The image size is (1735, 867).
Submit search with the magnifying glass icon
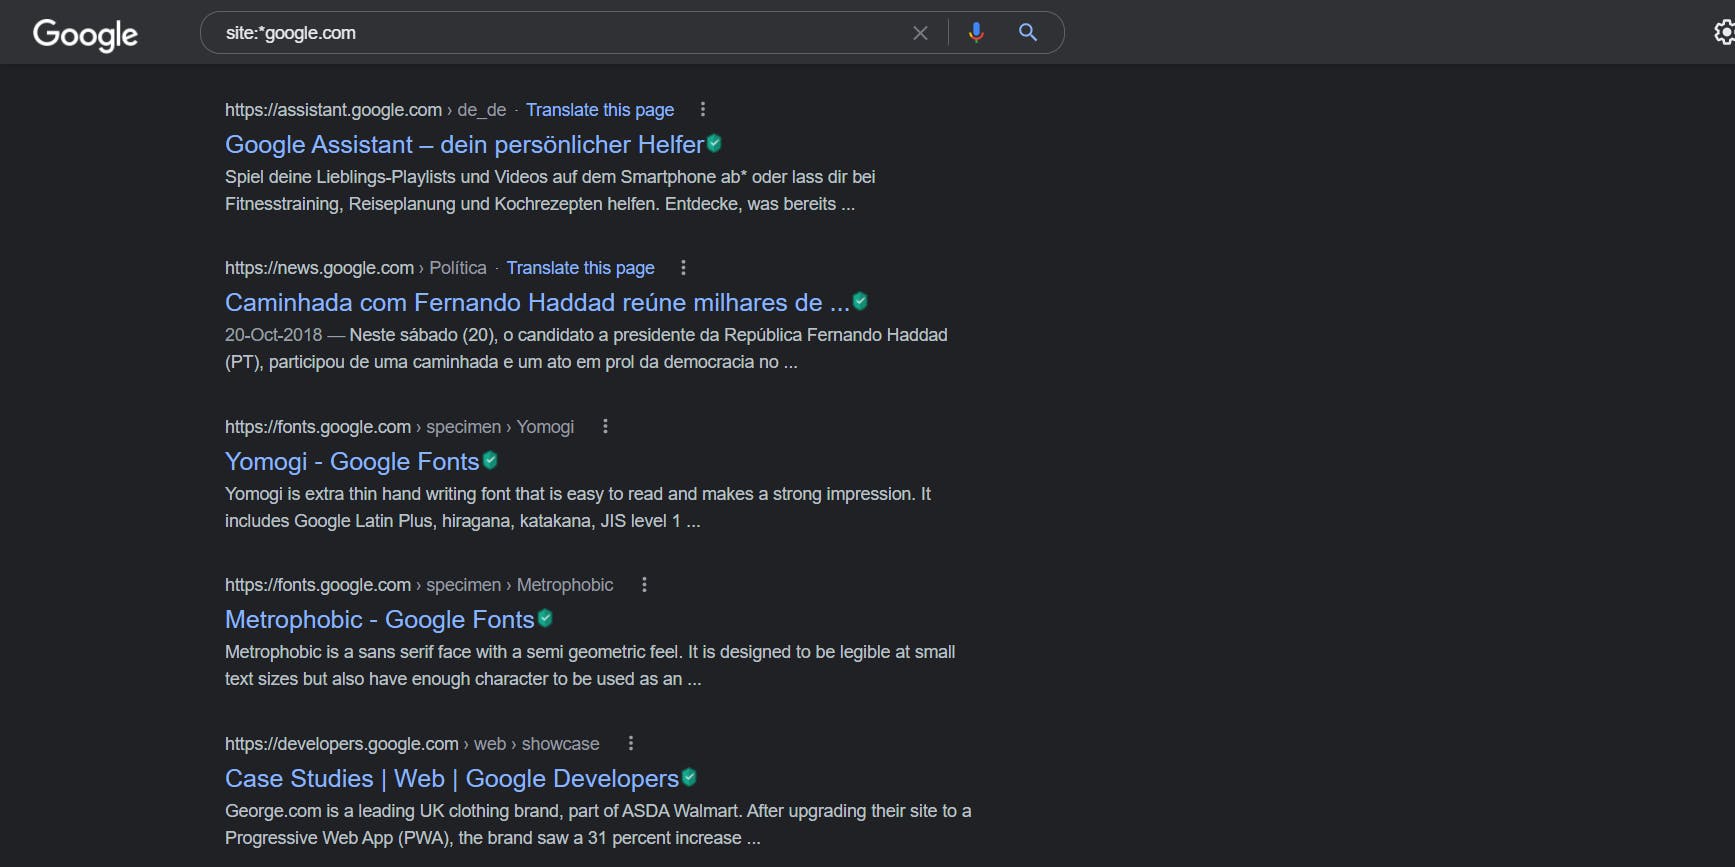(1027, 32)
